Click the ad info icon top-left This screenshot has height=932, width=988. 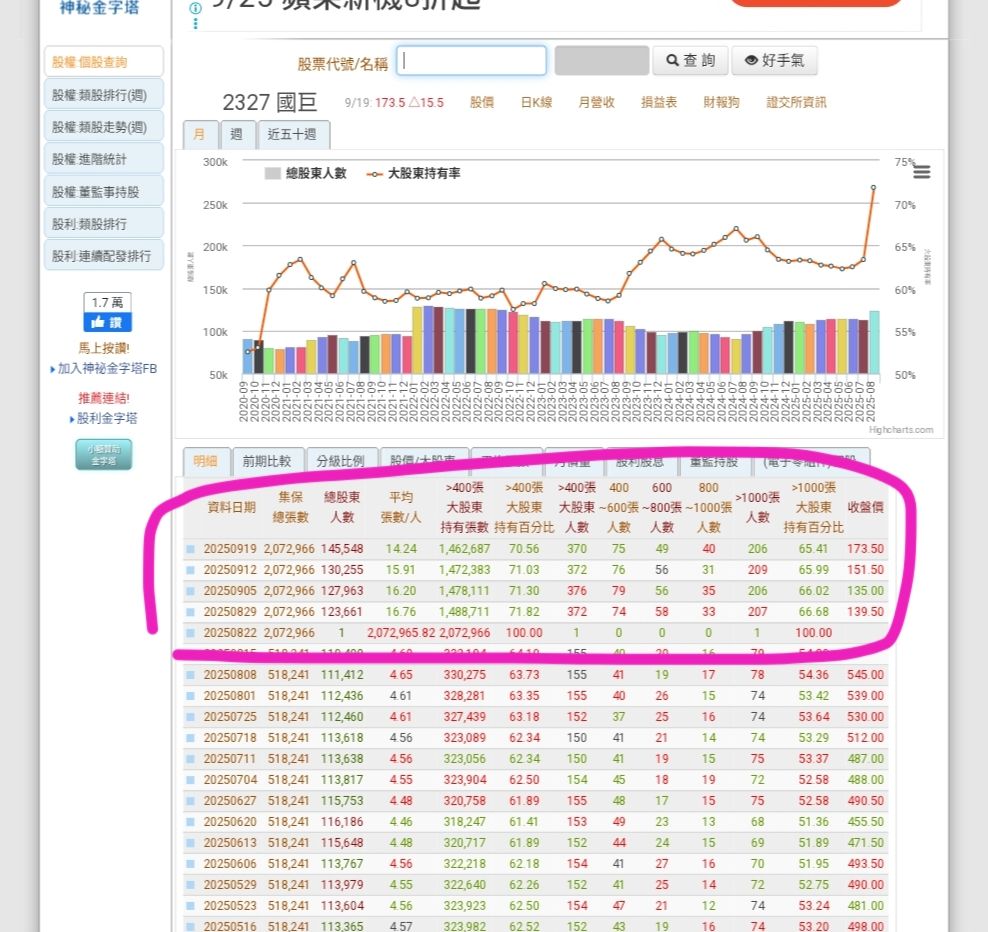pos(195,8)
